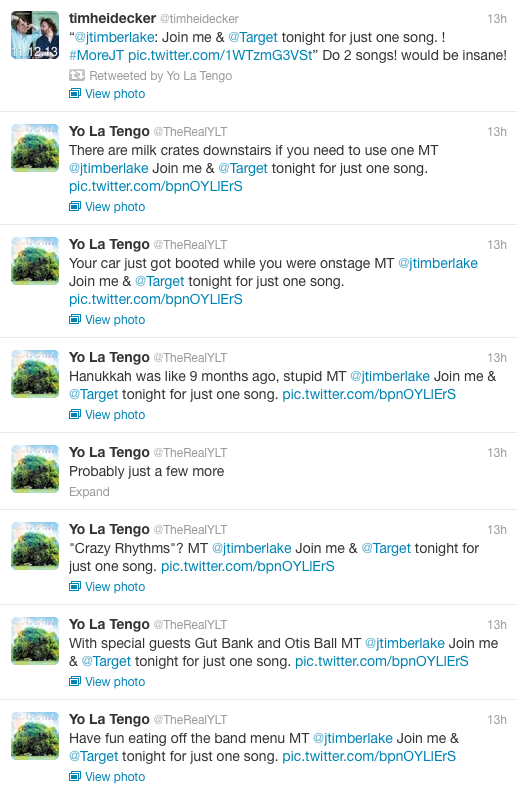Click the retweet icon beside Retweeted by Yo La Tengo

tap(77, 76)
